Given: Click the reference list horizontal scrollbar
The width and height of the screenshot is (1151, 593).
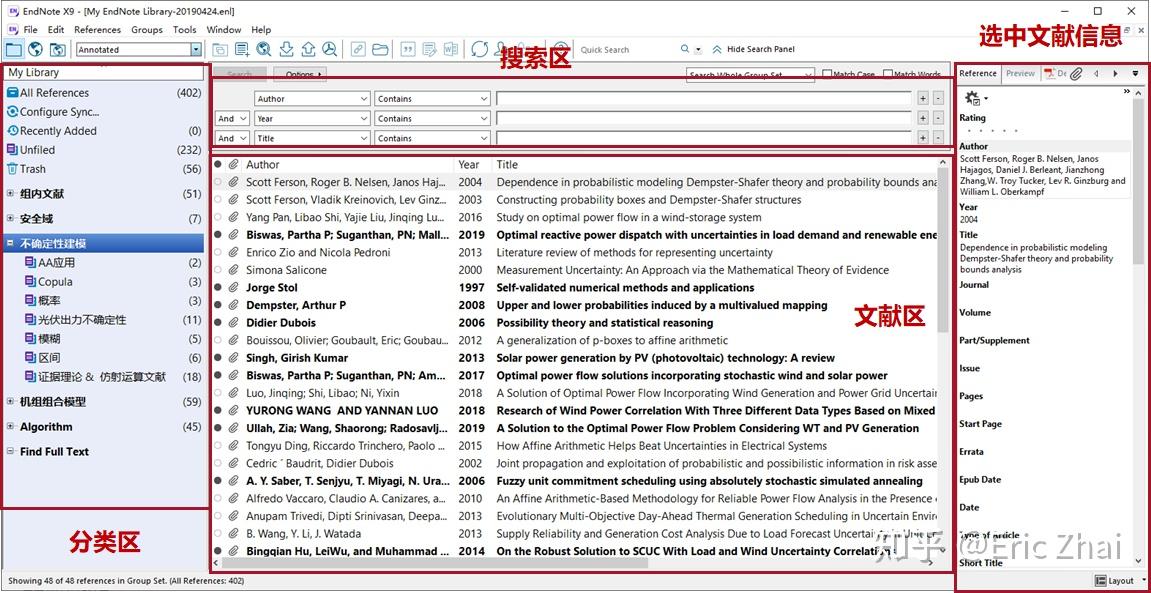Looking at the screenshot, I should click(x=435, y=563).
